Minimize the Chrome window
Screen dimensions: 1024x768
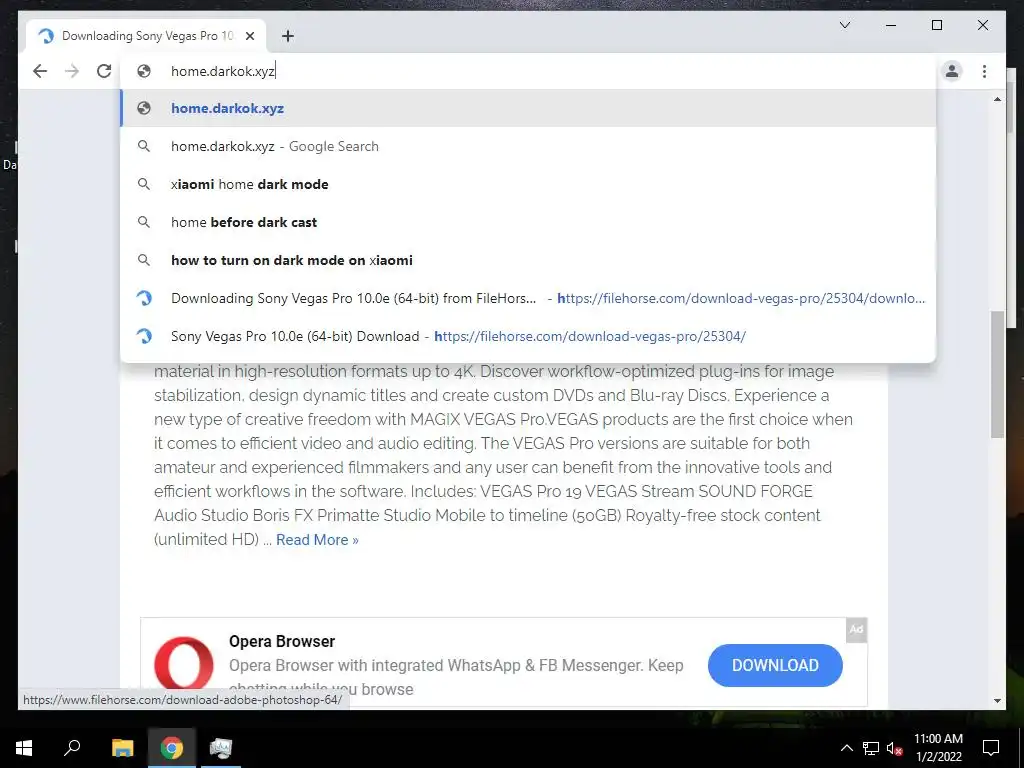click(x=891, y=25)
